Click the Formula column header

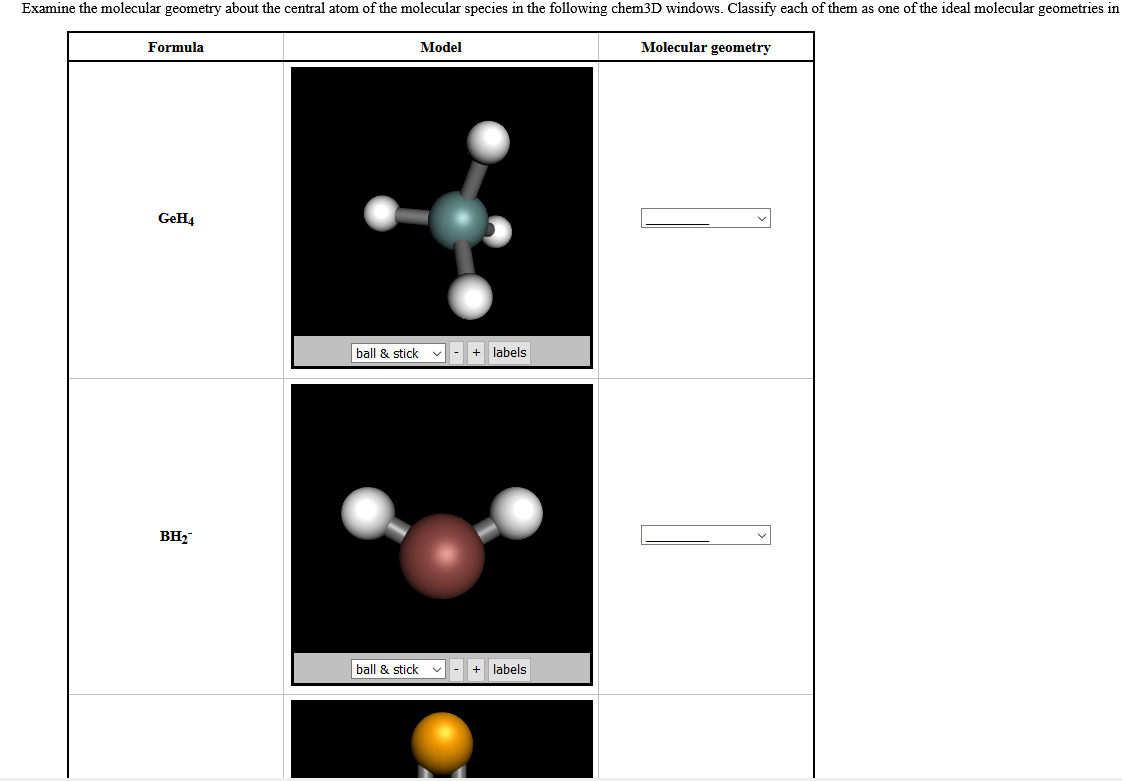pyautogui.click(x=176, y=47)
